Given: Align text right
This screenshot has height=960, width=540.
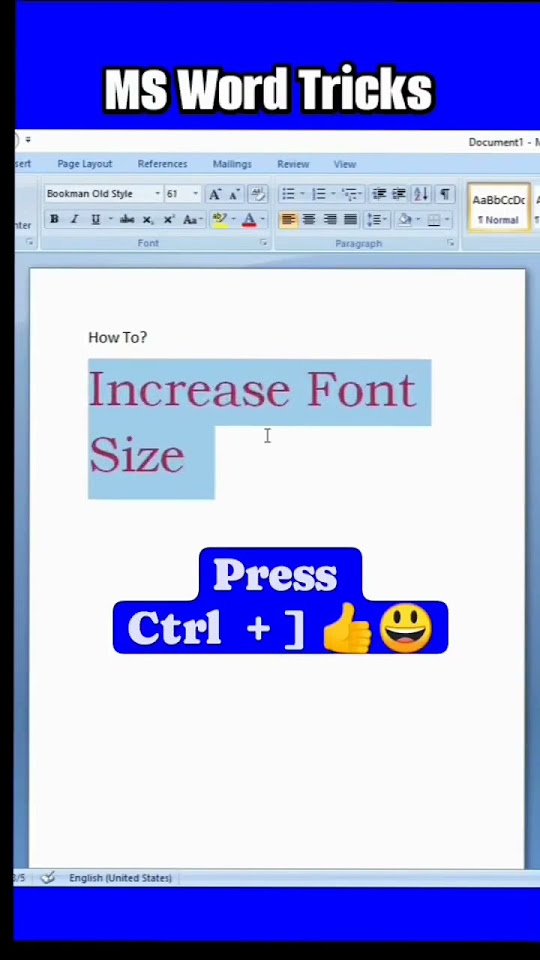Looking at the screenshot, I should click(x=330, y=219).
